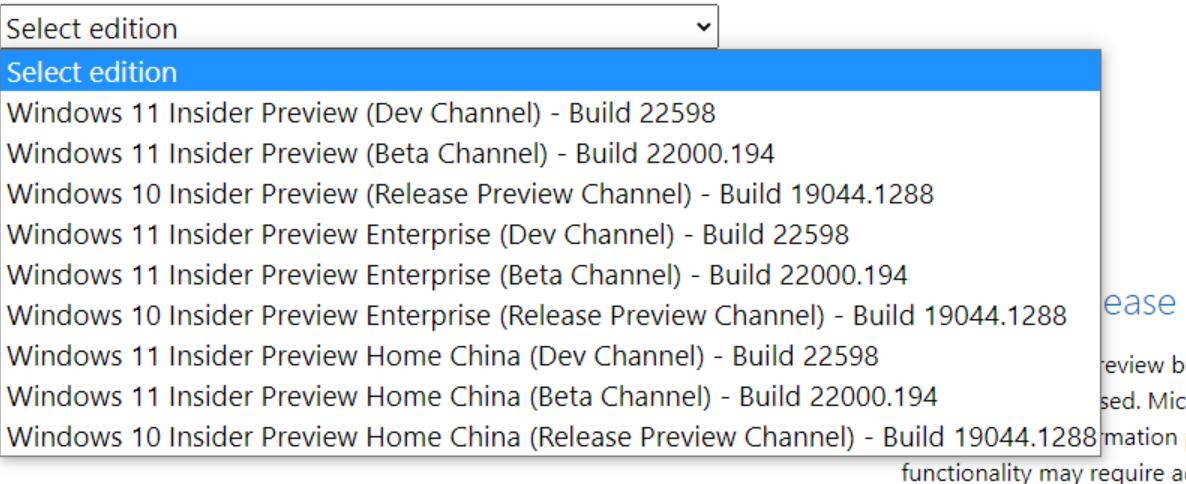Screen dimensions: 1186x484
Task: Select Windows 11 Insider Preview (Dev Channel) Build 22598
Action: [x=360, y=113]
